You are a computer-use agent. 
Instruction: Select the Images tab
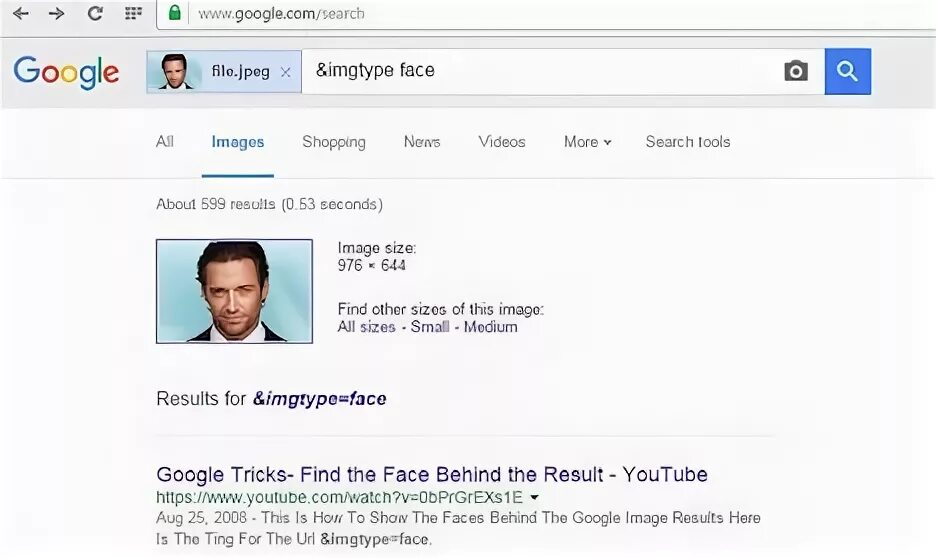(238, 142)
